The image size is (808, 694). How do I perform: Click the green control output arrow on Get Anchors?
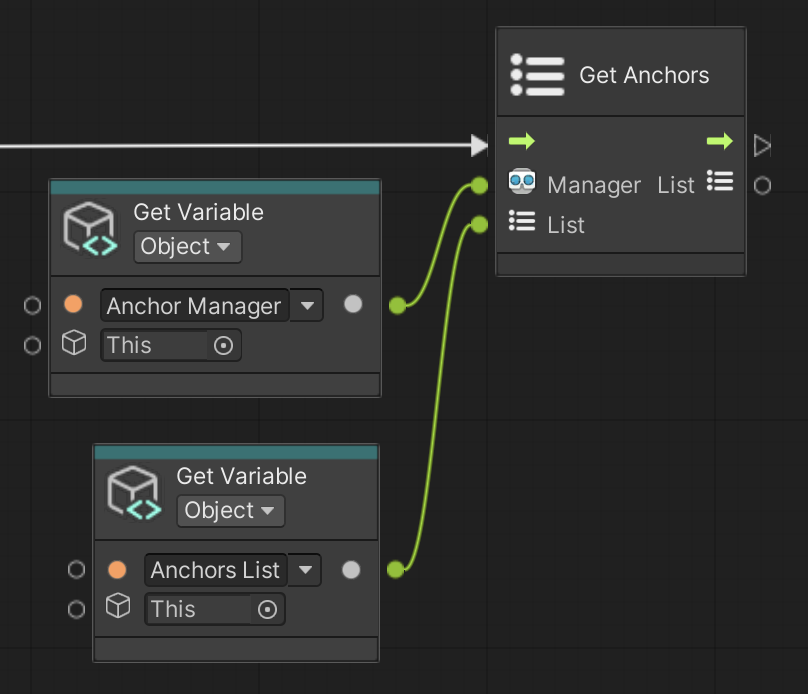[x=719, y=142]
